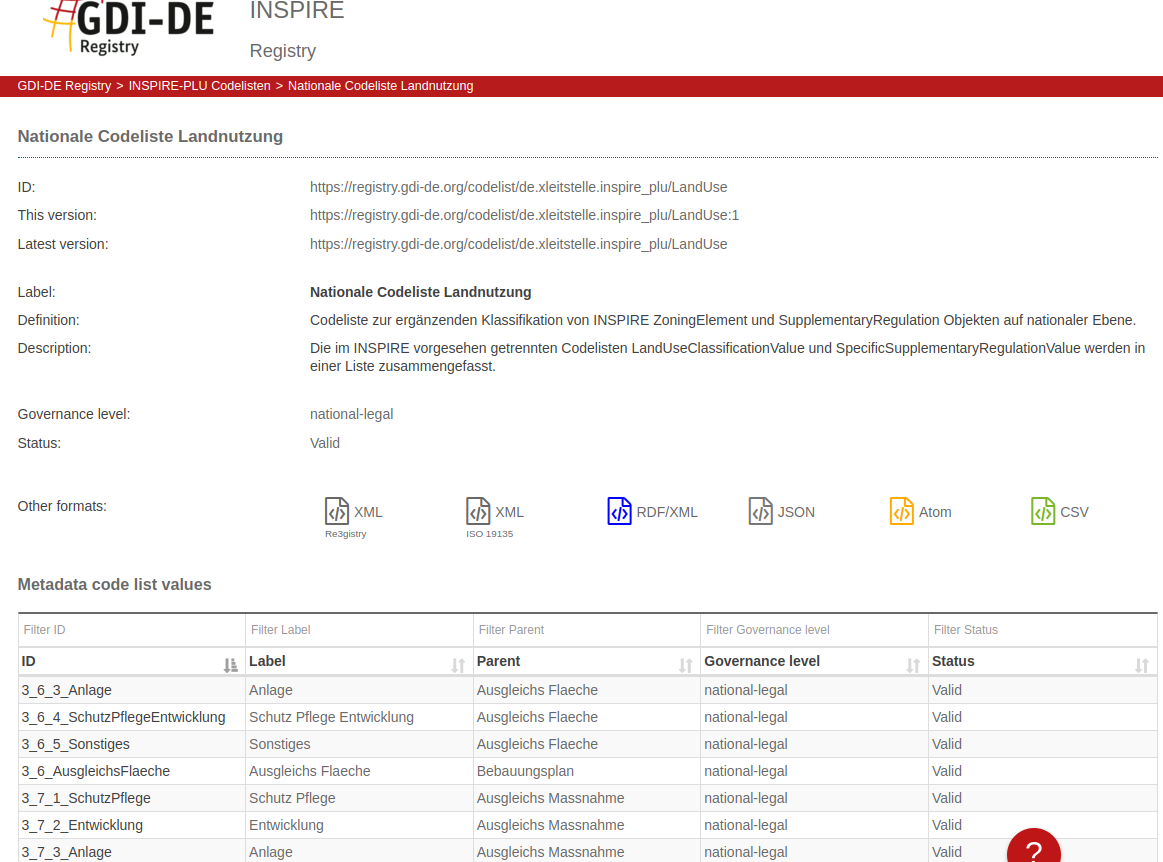Click the Filter Status input field
The image size is (1163, 862).
[1042, 630]
